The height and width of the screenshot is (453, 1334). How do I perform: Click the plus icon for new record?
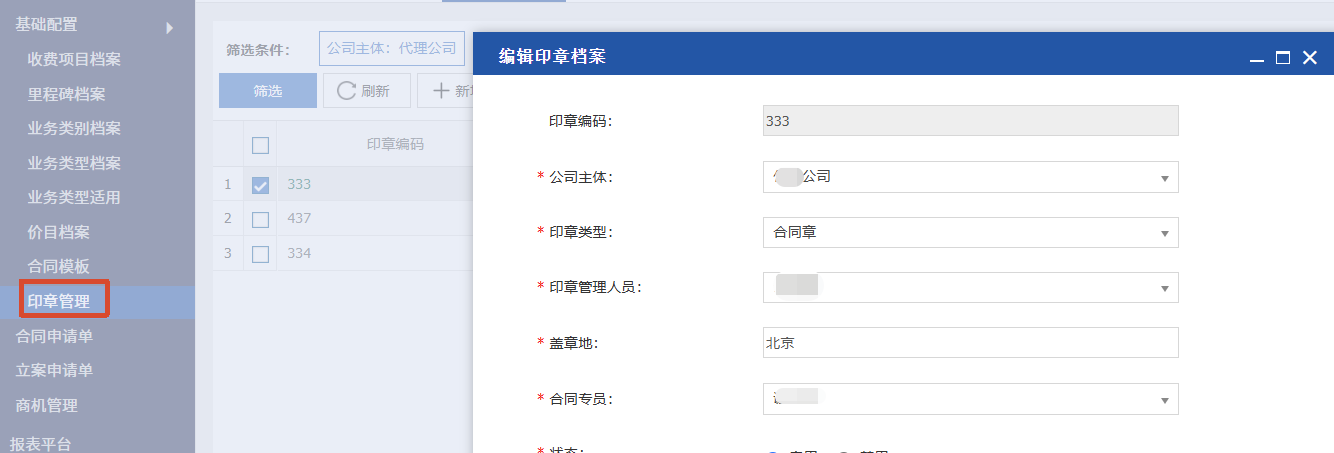pos(440,90)
